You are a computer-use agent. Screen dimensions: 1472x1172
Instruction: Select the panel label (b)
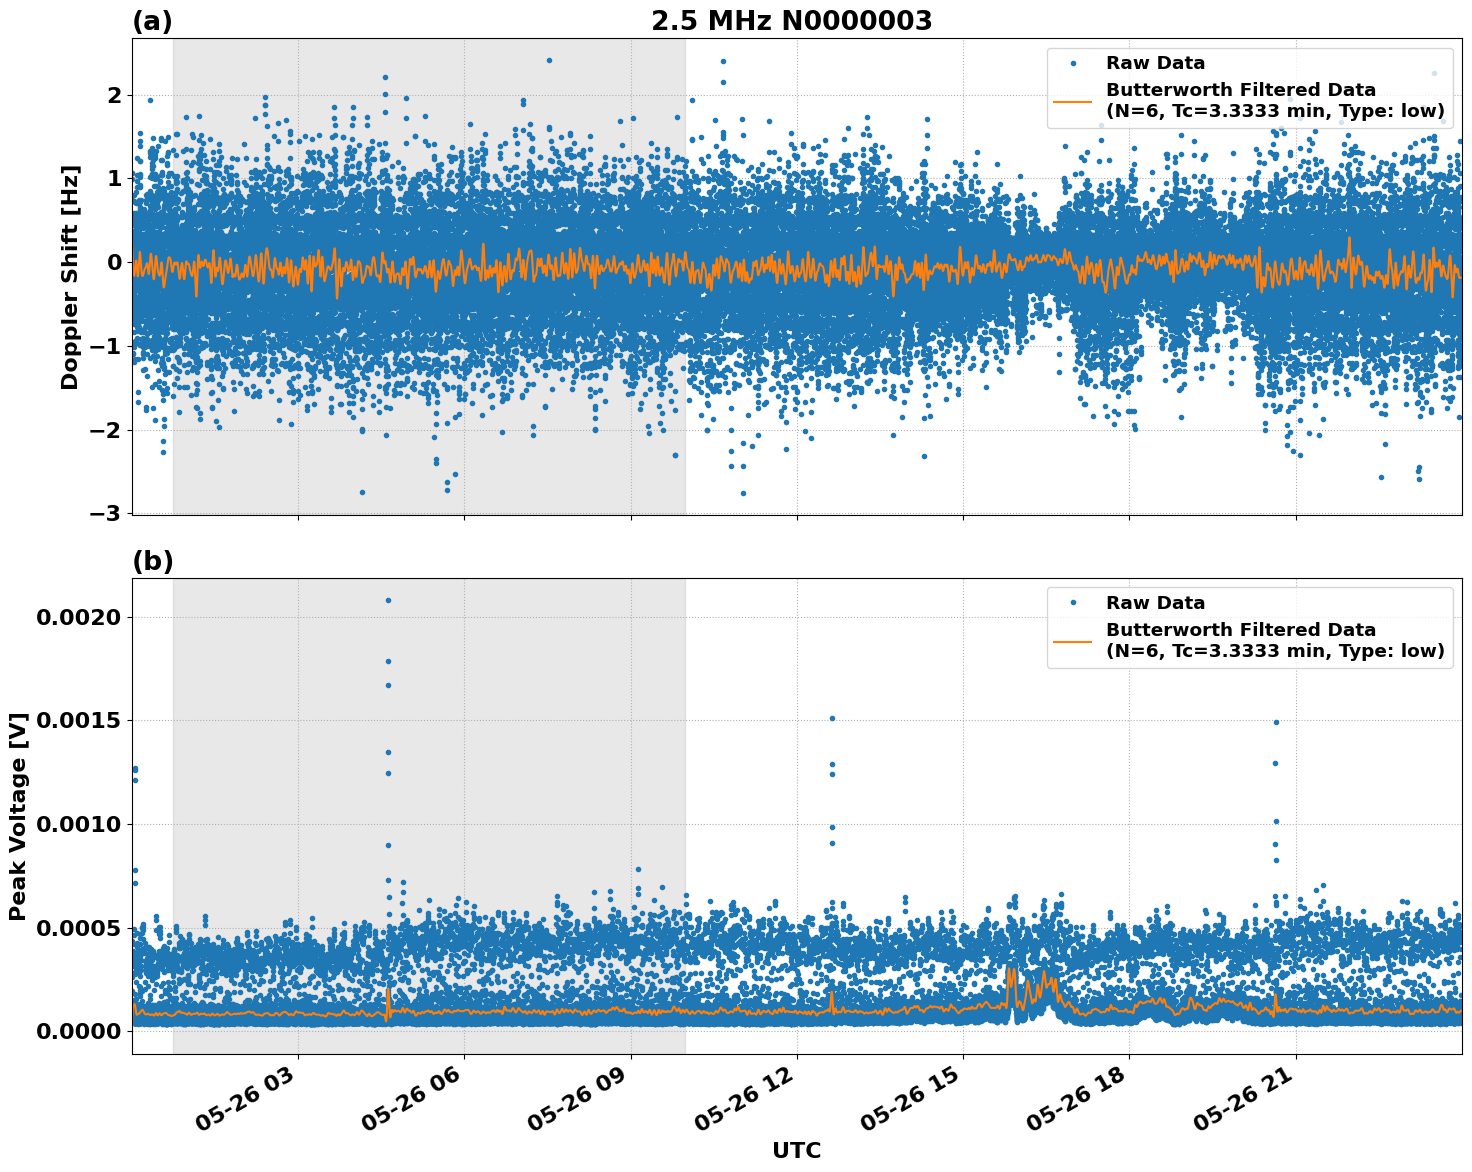[152, 560]
